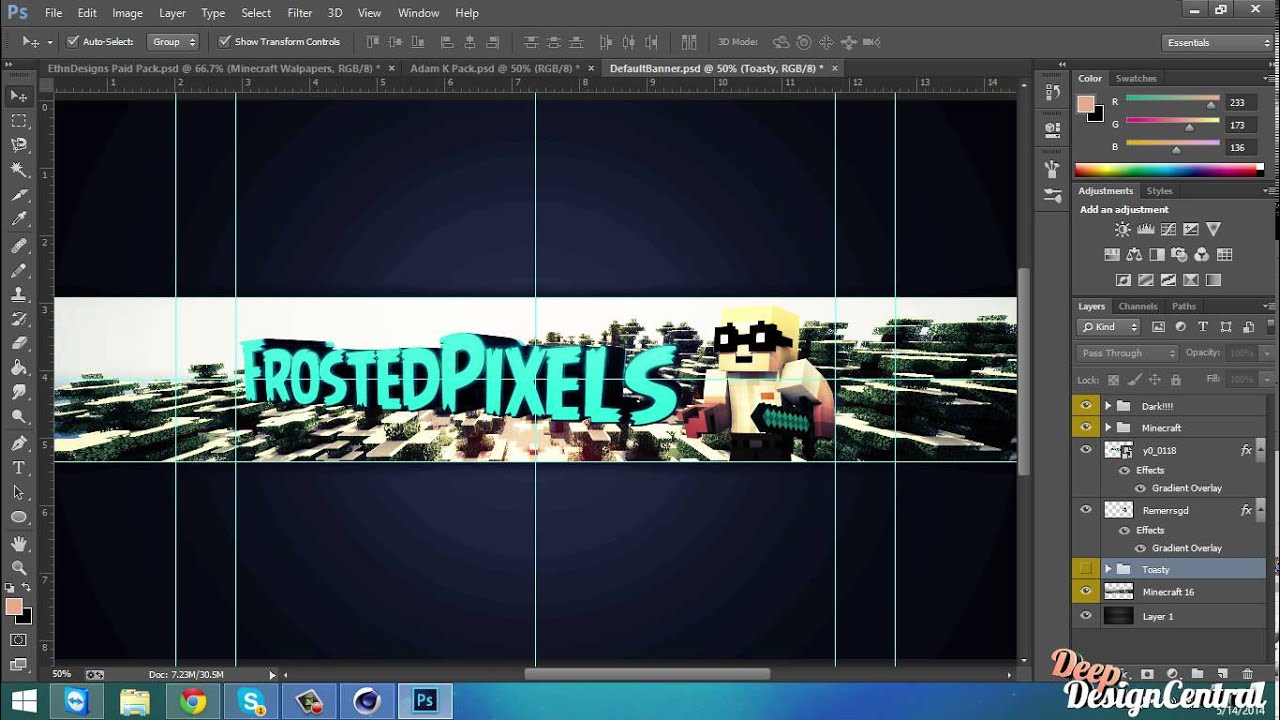Screen dimensions: 1280x720
Task: Hide the Dark!!!! group layer
Action: [x=1085, y=406]
